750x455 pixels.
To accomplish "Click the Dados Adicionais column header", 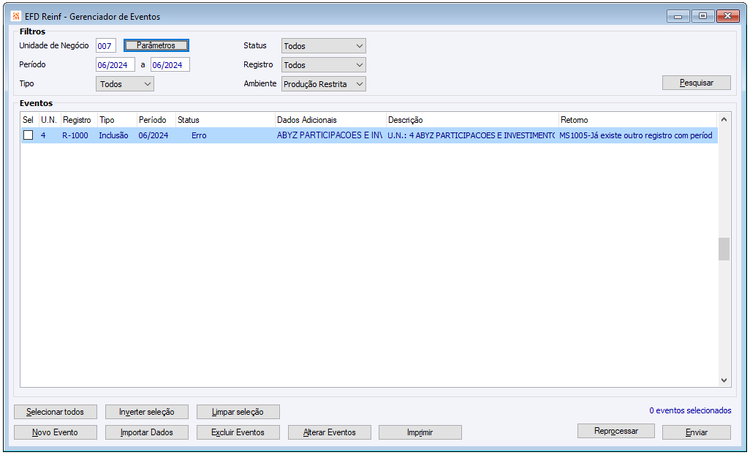I will pos(331,120).
